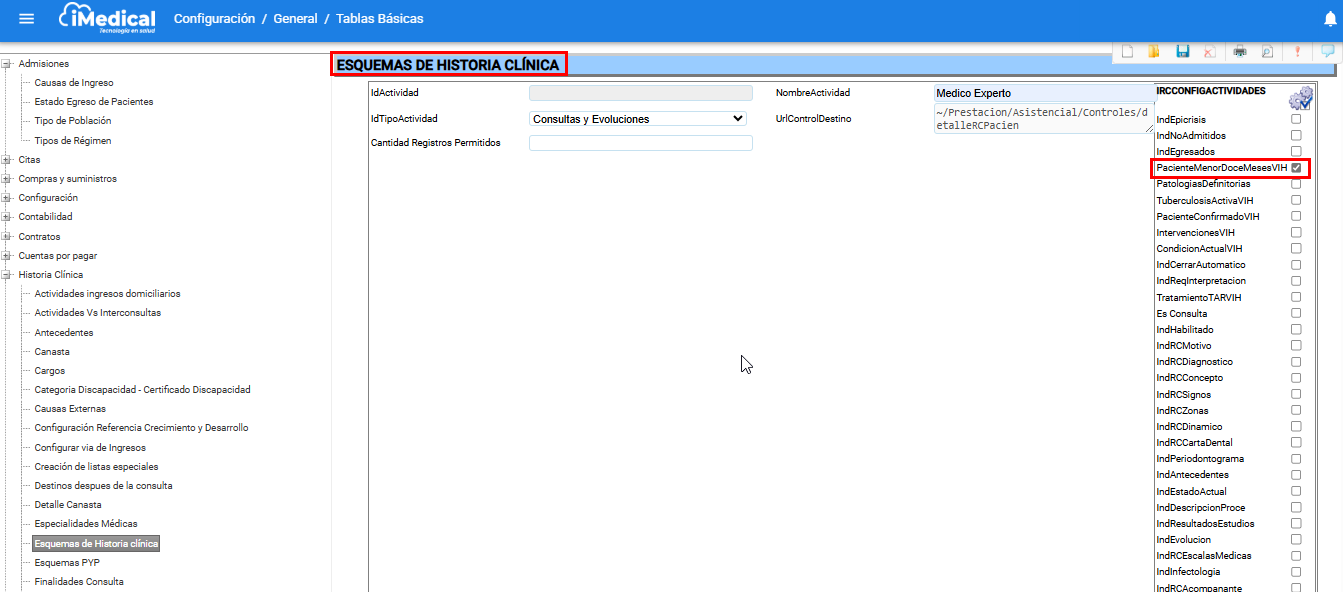Open the speech bubble comments icon
1343x592 pixels.
tap(1327, 52)
